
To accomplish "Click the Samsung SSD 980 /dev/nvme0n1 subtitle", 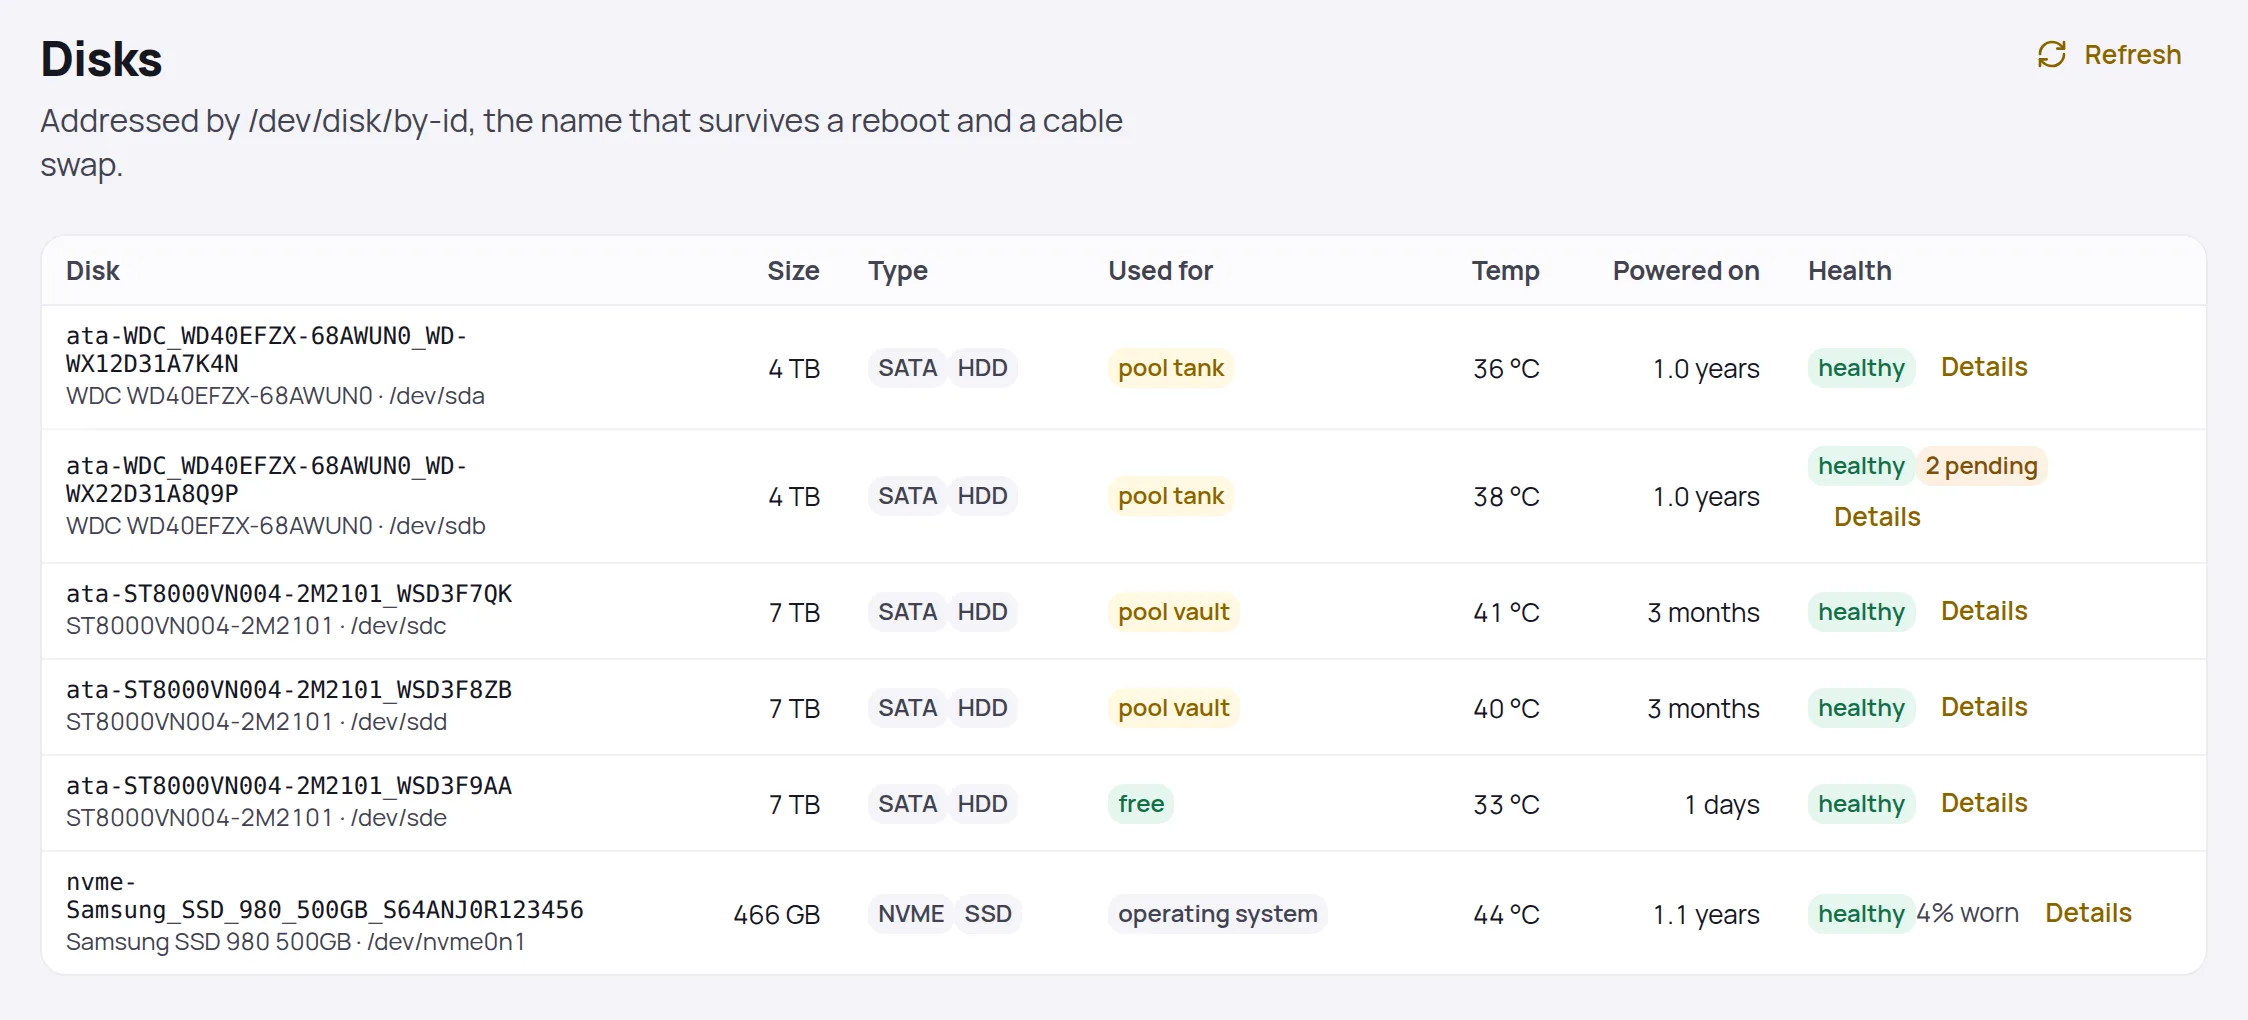I will pos(295,942).
